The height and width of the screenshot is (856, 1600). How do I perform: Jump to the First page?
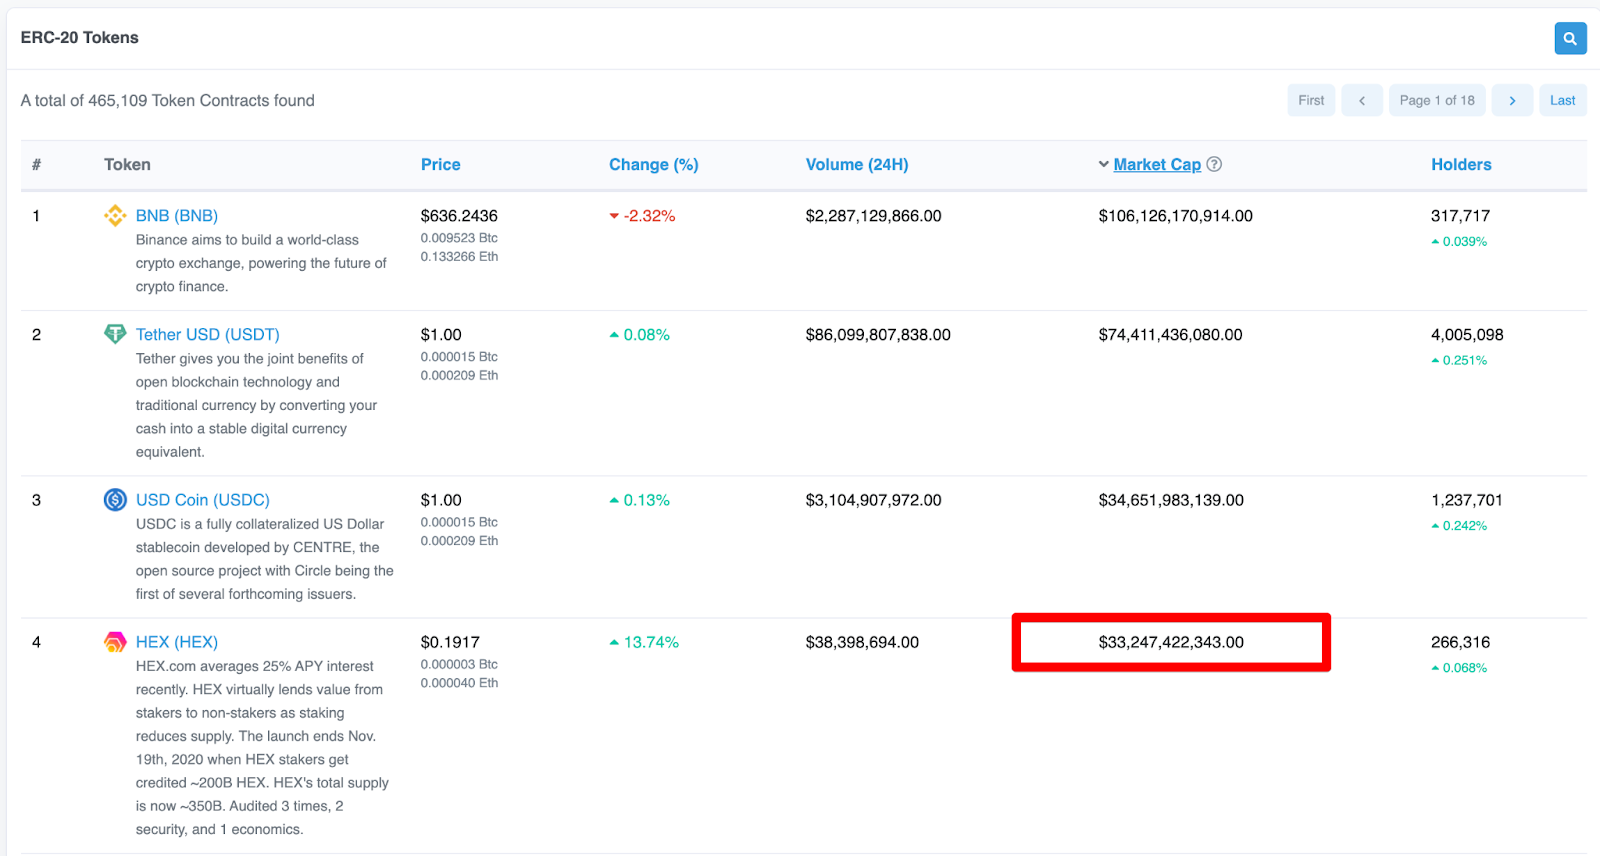pyautogui.click(x=1311, y=100)
